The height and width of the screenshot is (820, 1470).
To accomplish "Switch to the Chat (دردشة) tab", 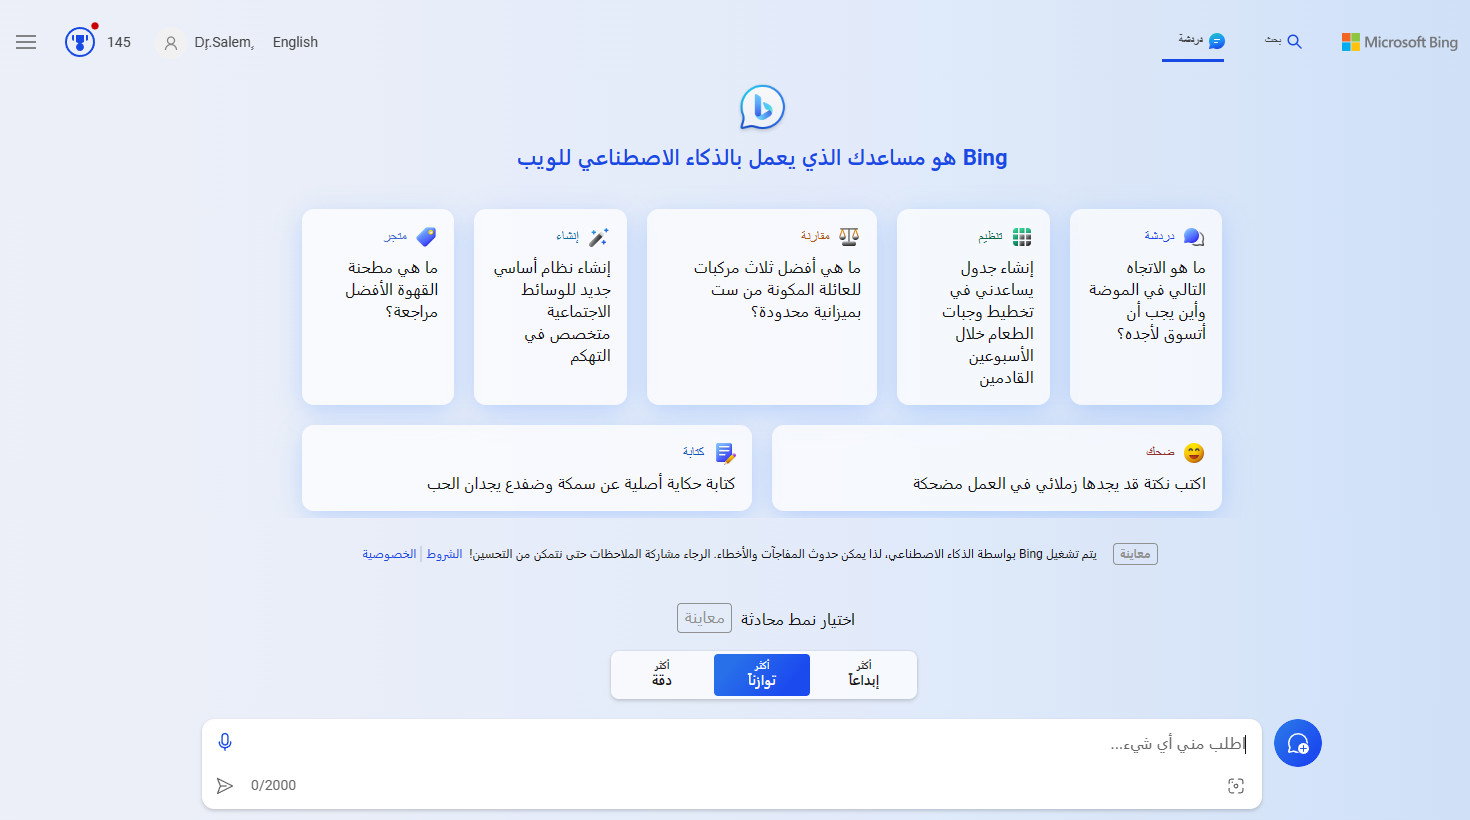I will 1193,41.
